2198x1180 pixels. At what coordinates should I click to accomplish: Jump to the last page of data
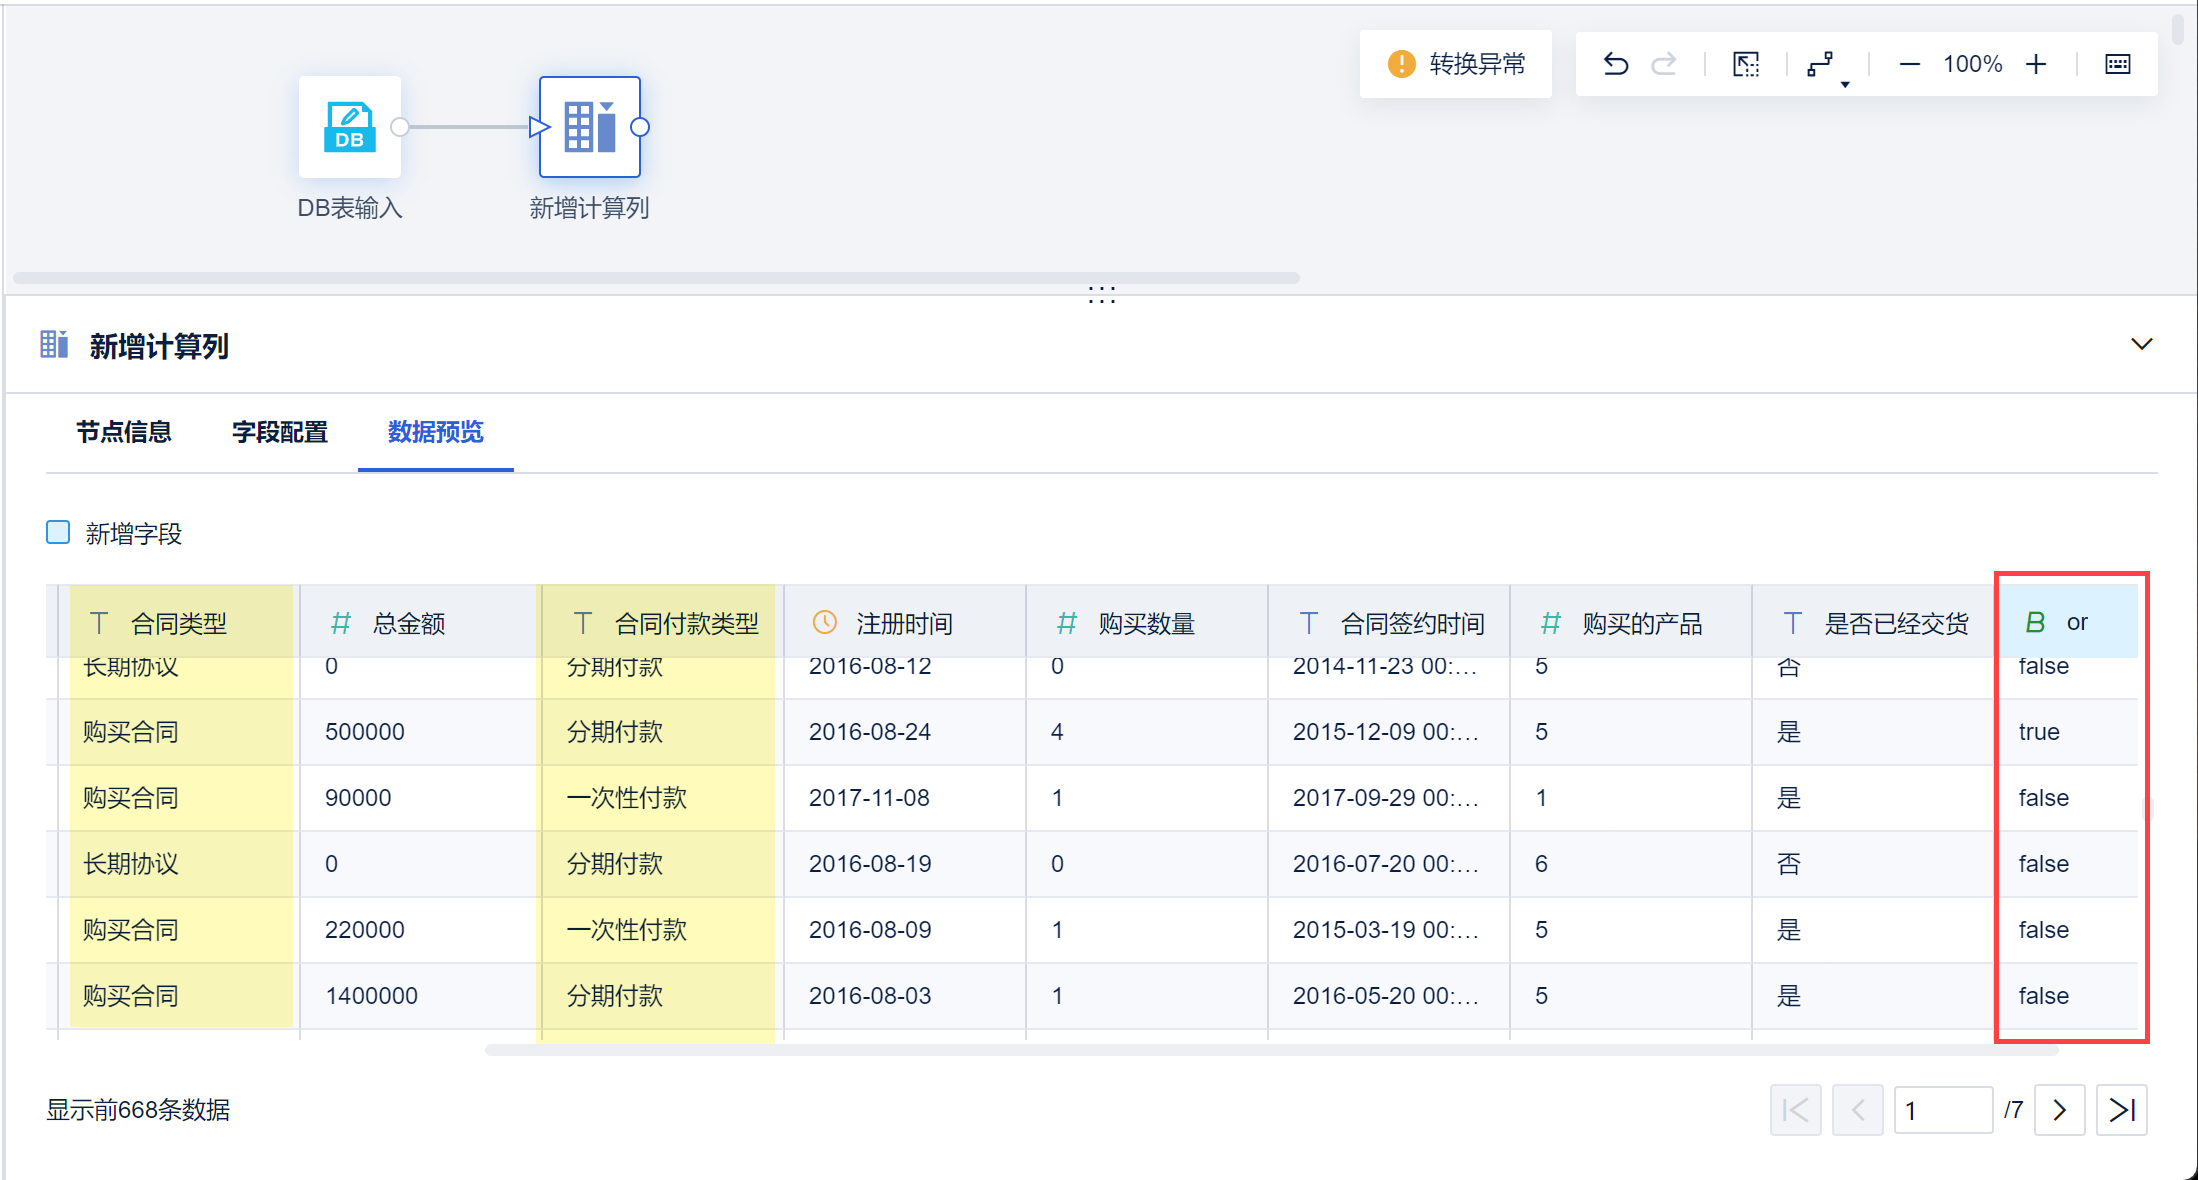(2121, 1110)
